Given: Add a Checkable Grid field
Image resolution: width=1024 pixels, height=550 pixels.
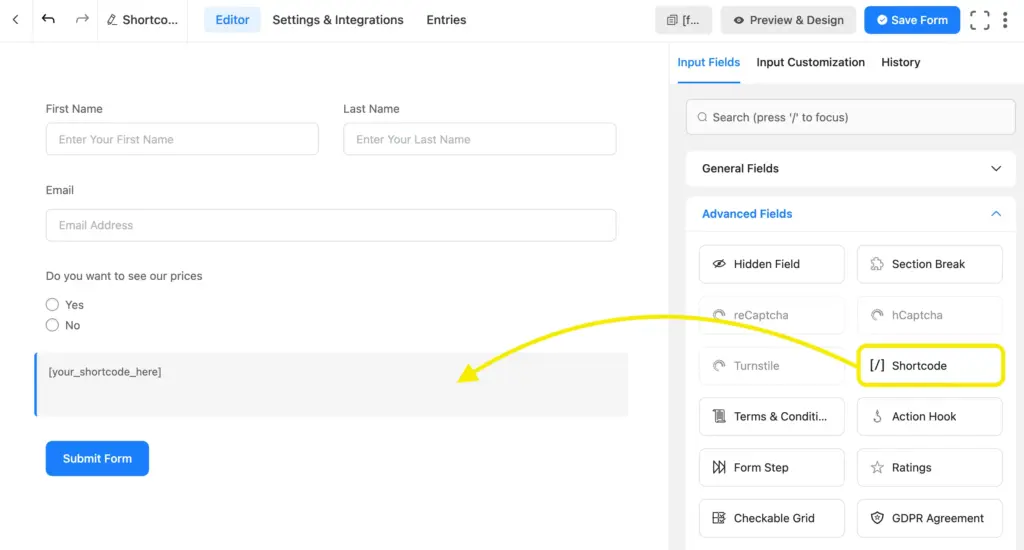Looking at the screenshot, I should [771, 518].
